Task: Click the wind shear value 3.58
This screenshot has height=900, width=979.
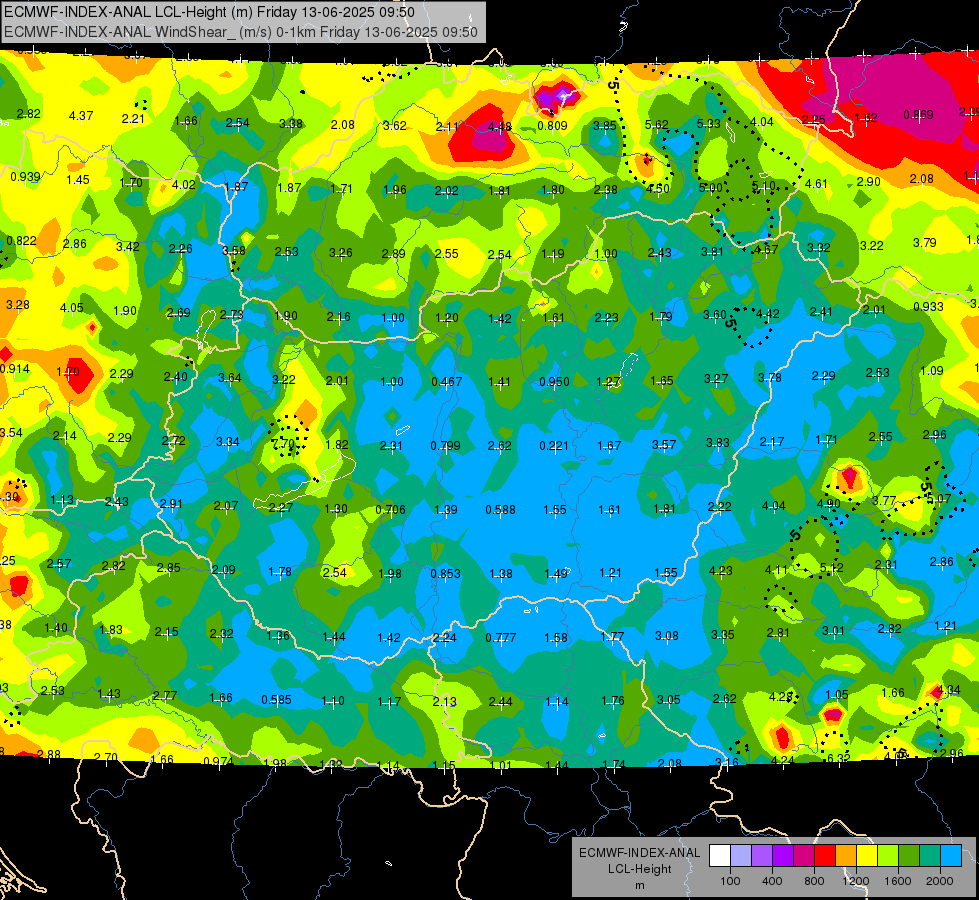Action: 234,250
